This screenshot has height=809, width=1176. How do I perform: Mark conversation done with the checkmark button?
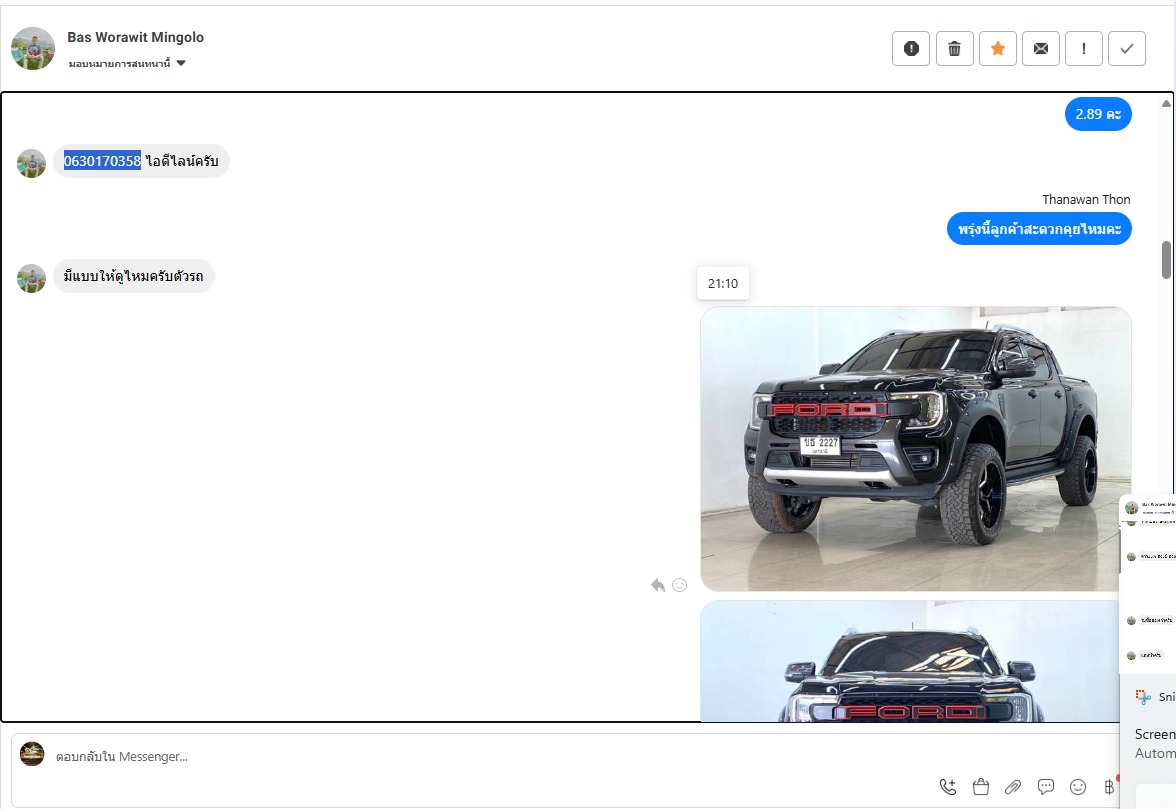coord(1126,49)
